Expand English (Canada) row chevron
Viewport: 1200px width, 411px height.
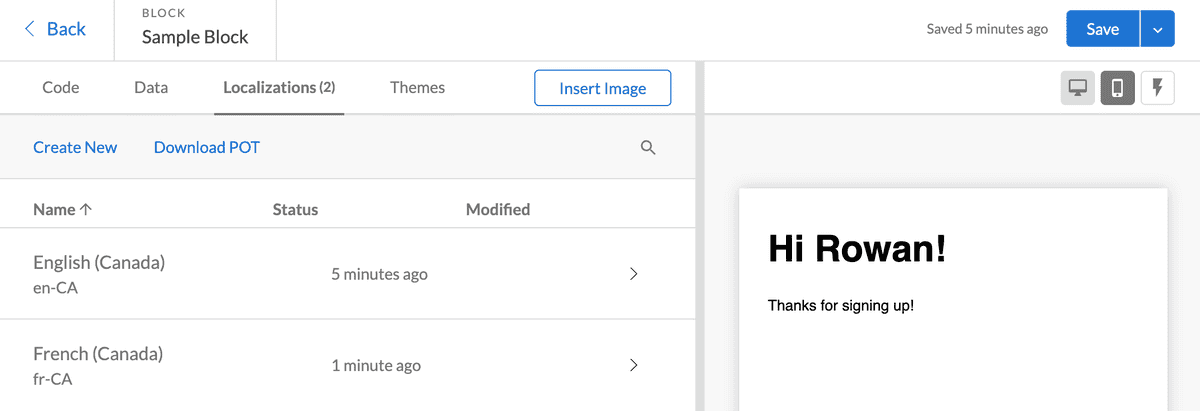pyautogui.click(x=633, y=274)
